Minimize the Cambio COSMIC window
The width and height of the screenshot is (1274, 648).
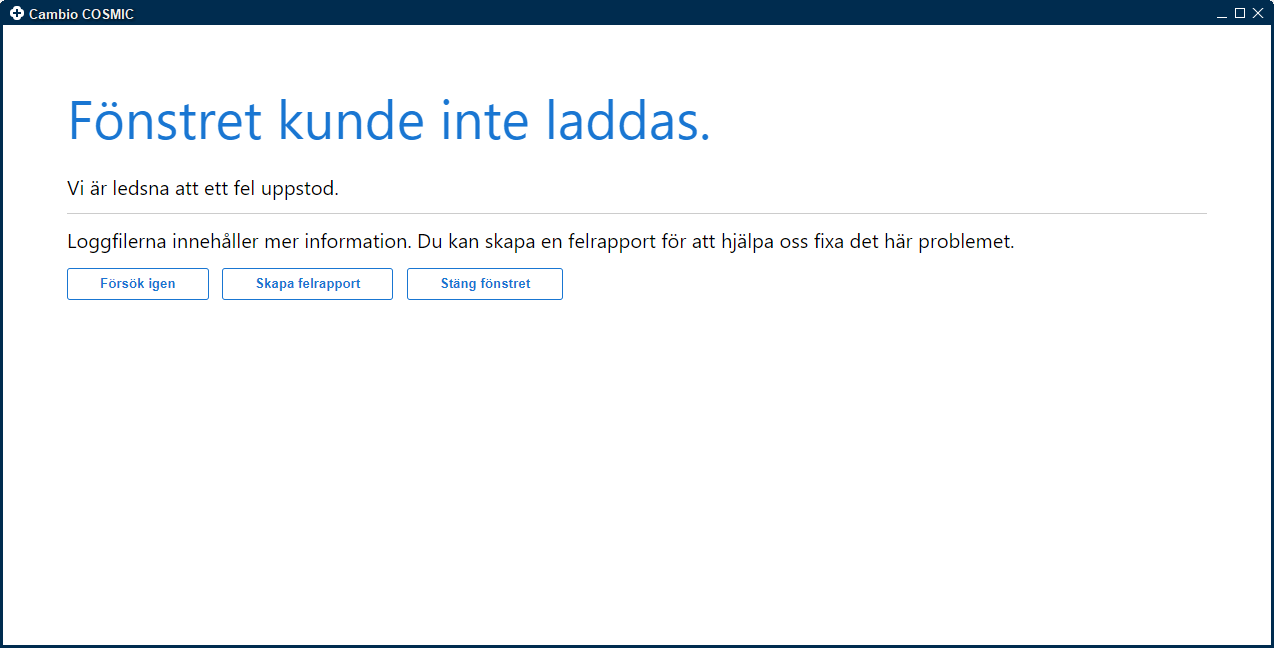tap(1222, 14)
